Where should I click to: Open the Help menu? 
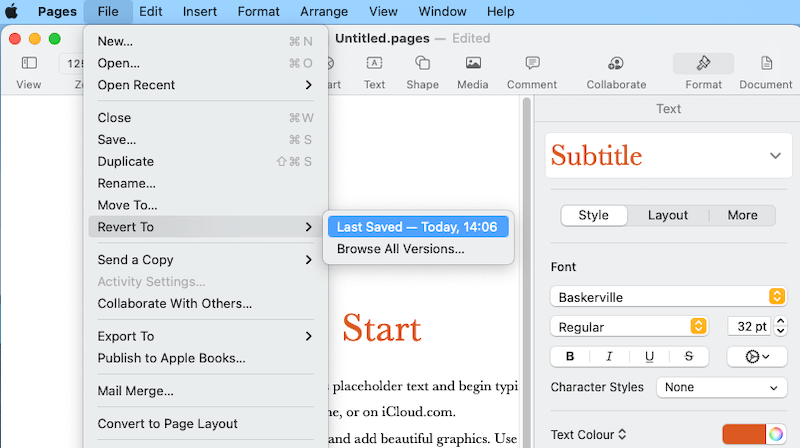[x=501, y=11]
